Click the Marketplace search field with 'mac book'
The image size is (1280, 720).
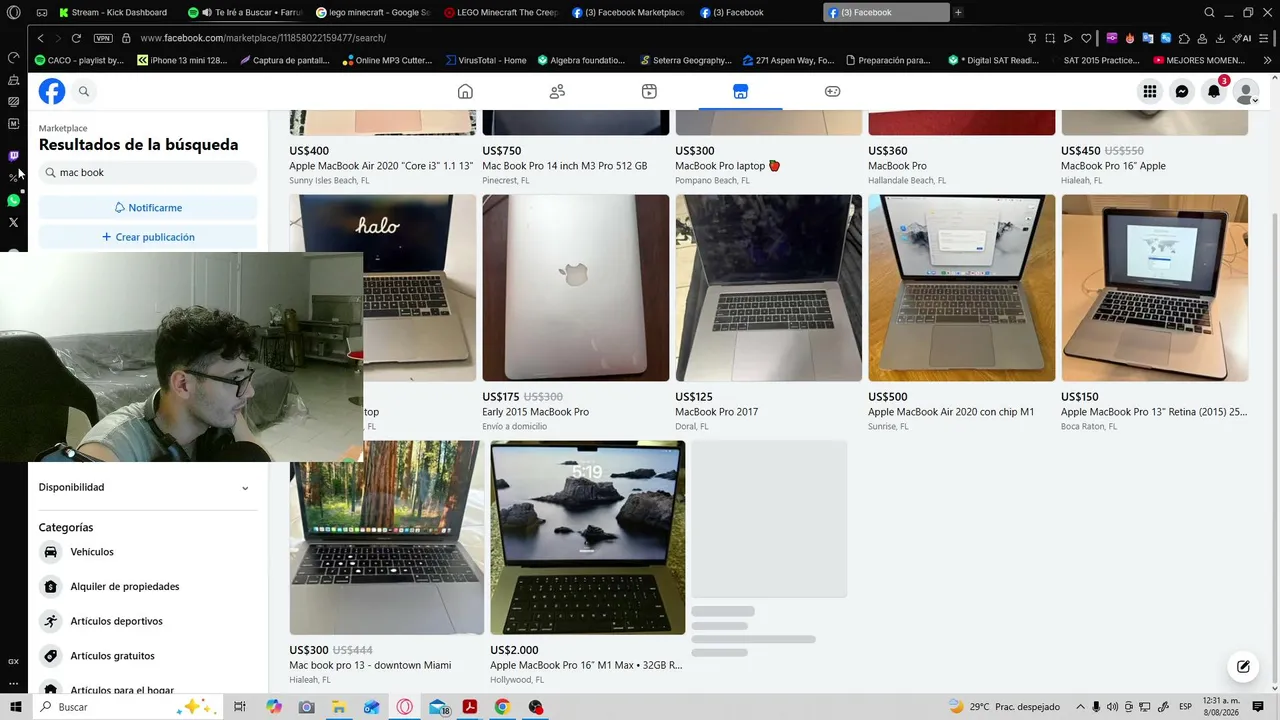tap(148, 173)
